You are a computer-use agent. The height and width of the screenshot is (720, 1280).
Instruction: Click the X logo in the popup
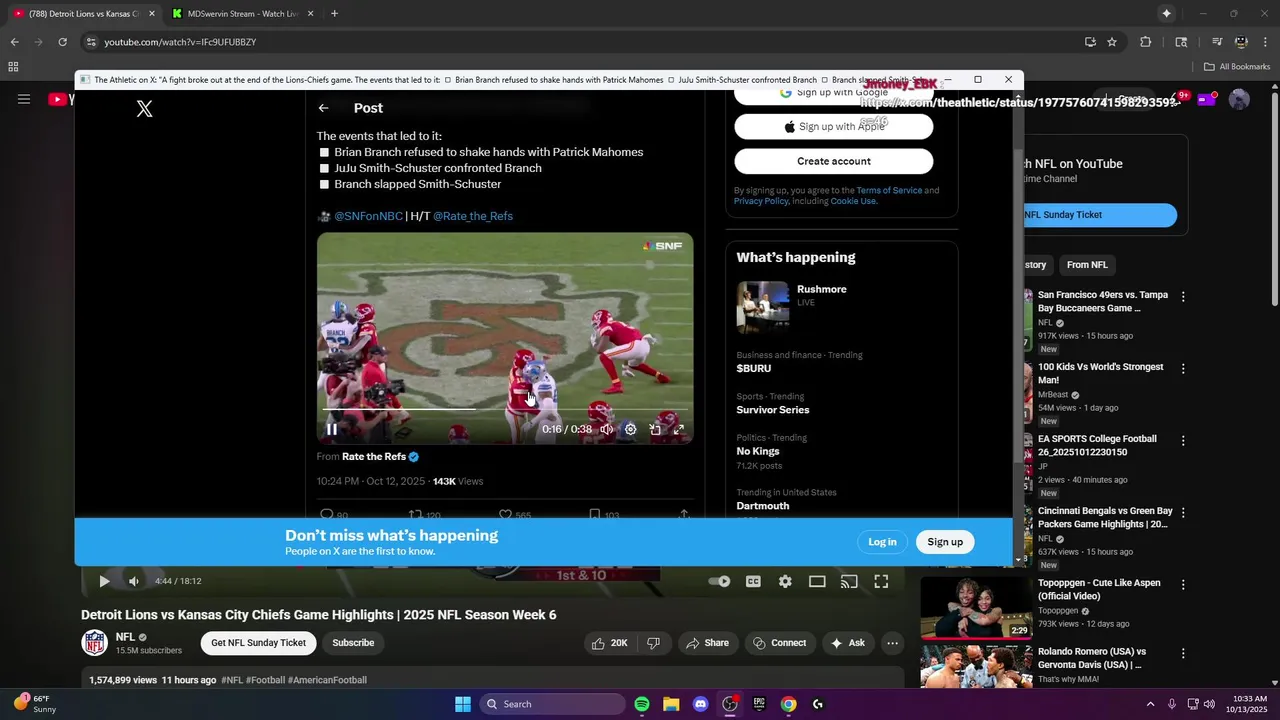(x=145, y=109)
